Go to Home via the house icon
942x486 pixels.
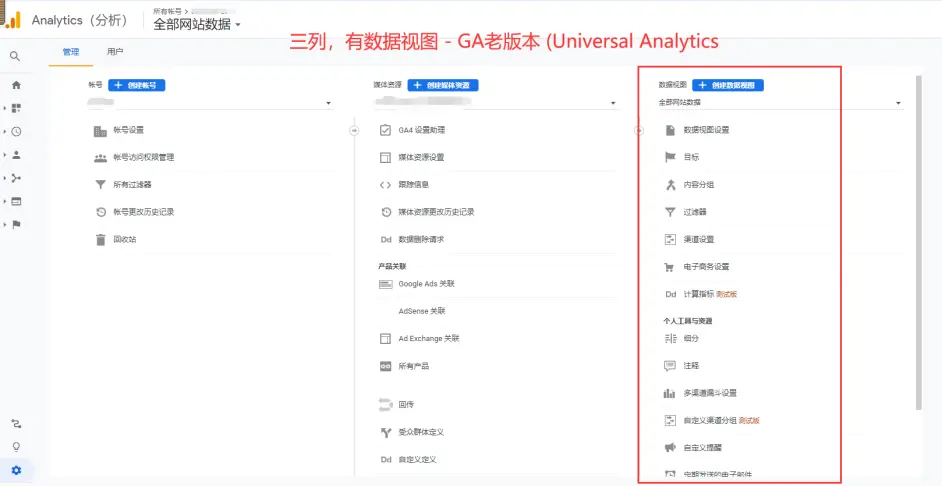[x=16, y=85]
